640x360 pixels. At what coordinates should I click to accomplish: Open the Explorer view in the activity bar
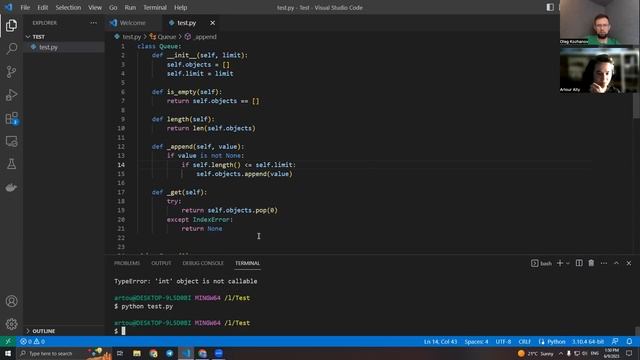pyautogui.click(x=11, y=25)
